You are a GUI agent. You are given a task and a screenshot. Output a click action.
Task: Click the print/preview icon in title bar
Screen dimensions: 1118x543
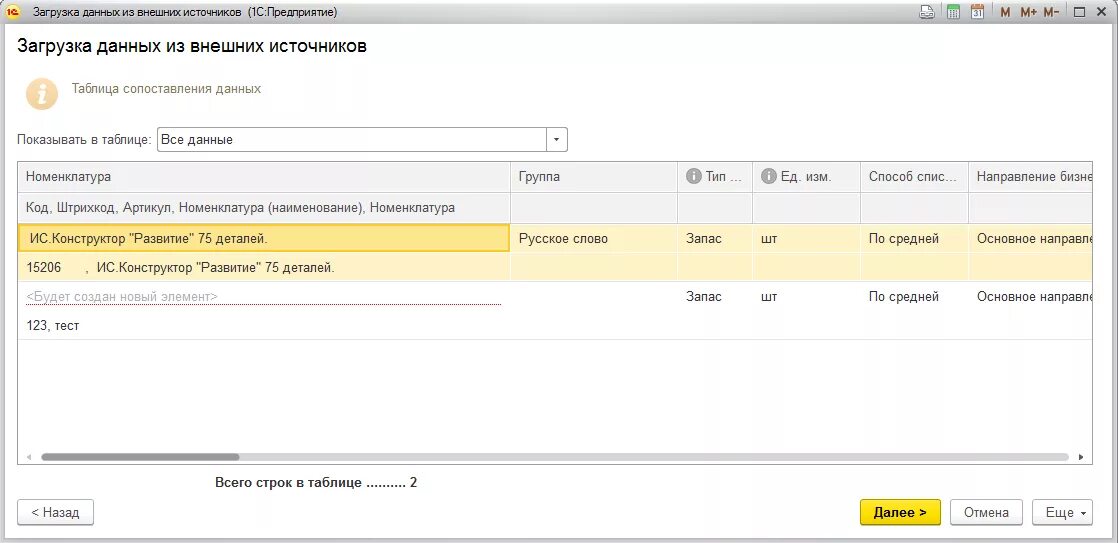(x=927, y=12)
